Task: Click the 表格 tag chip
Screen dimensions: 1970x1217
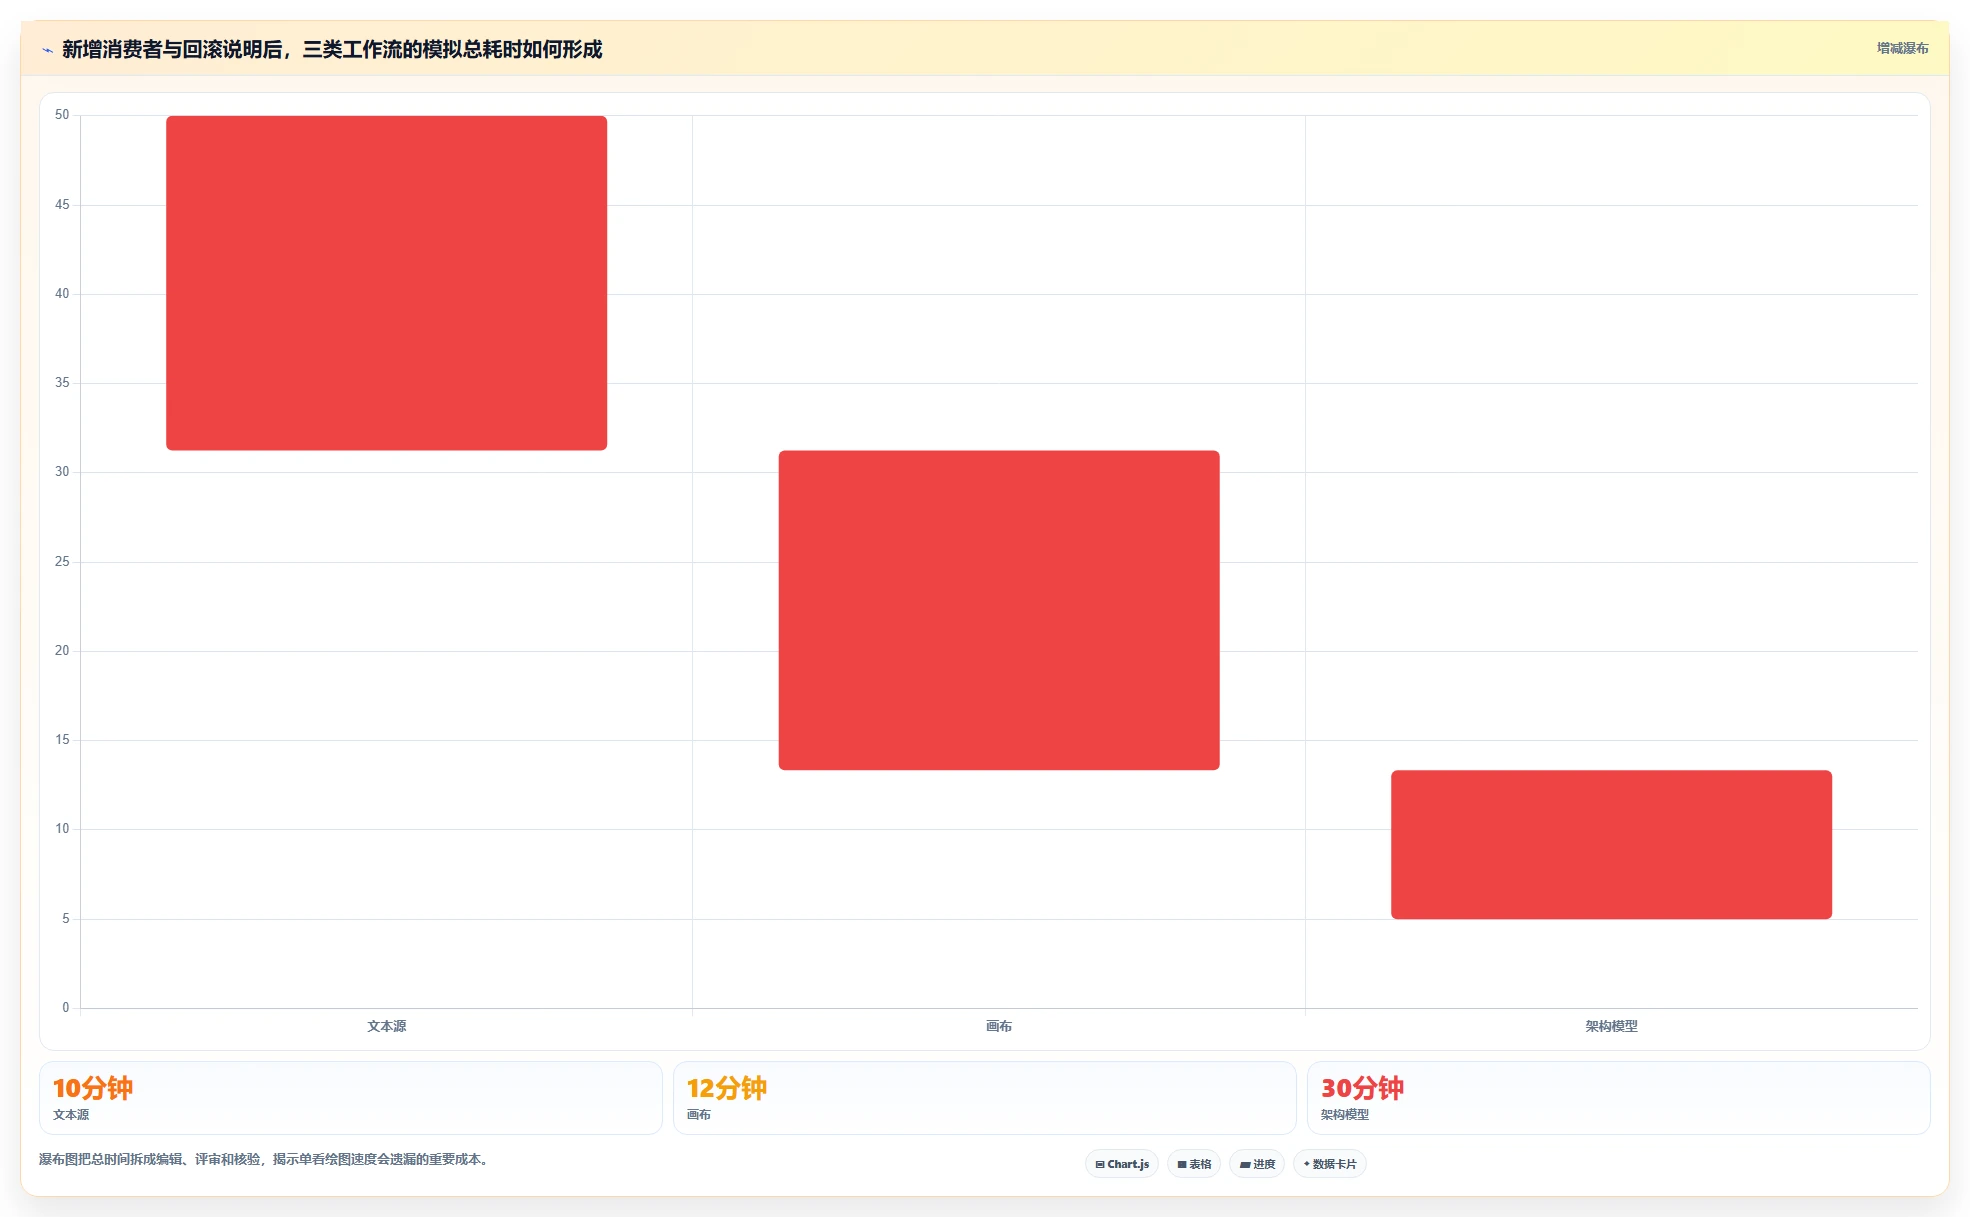Action: pos(1194,1164)
